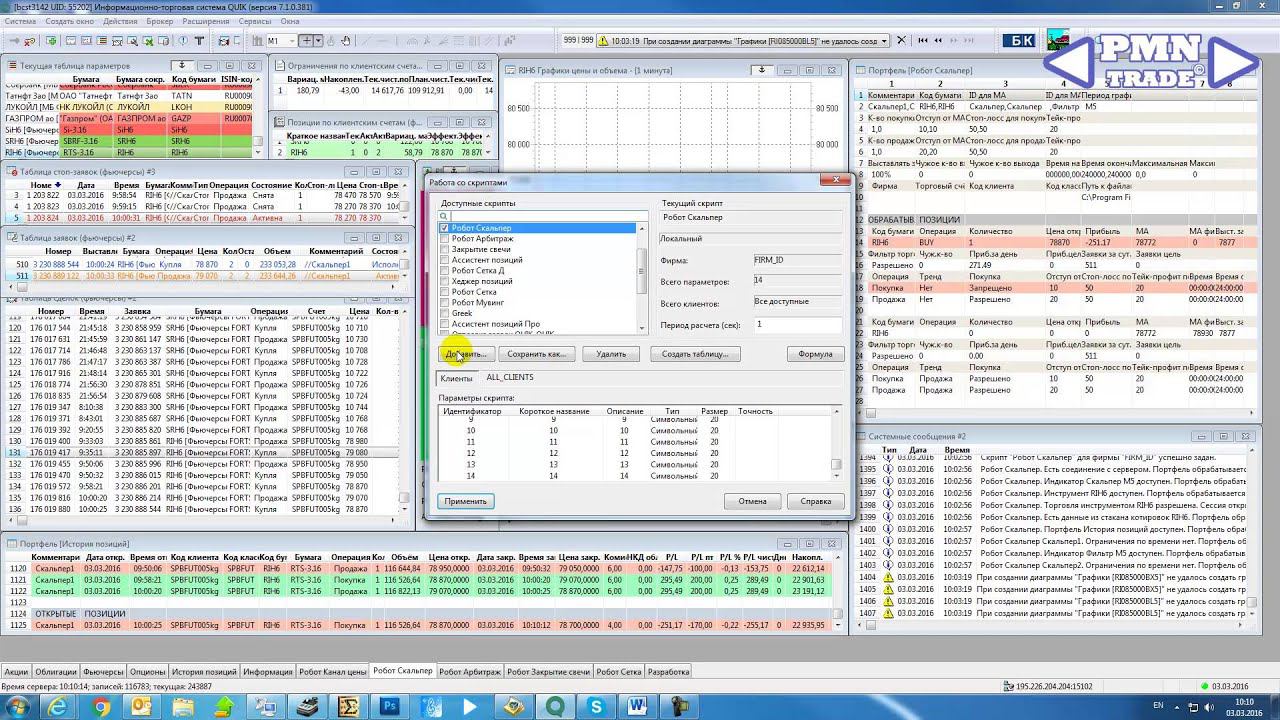Click the Сохранить как button
Screen dimensions: 1280x720
537,354
